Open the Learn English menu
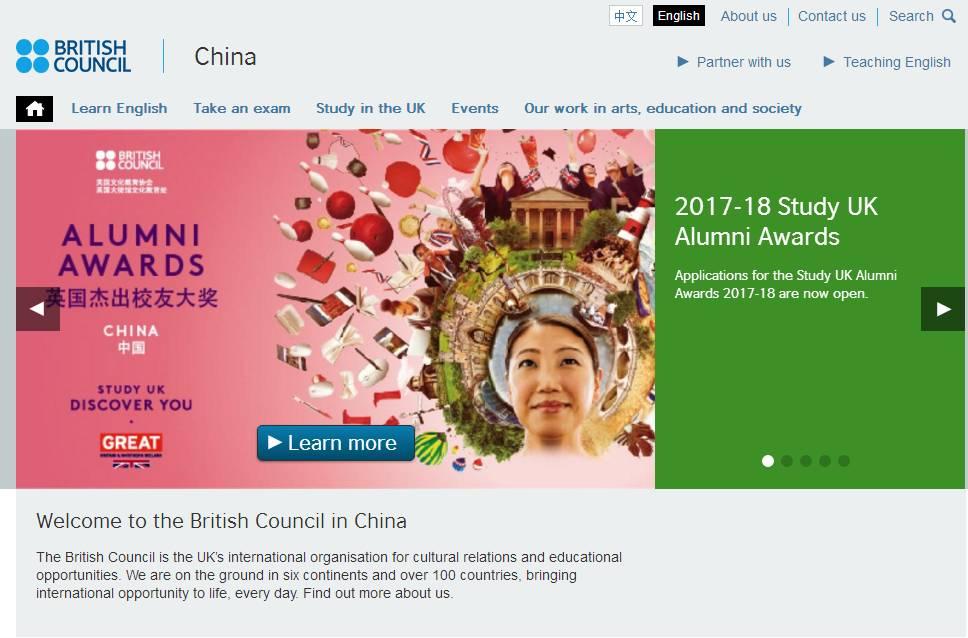The image size is (968, 638). (x=119, y=109)
